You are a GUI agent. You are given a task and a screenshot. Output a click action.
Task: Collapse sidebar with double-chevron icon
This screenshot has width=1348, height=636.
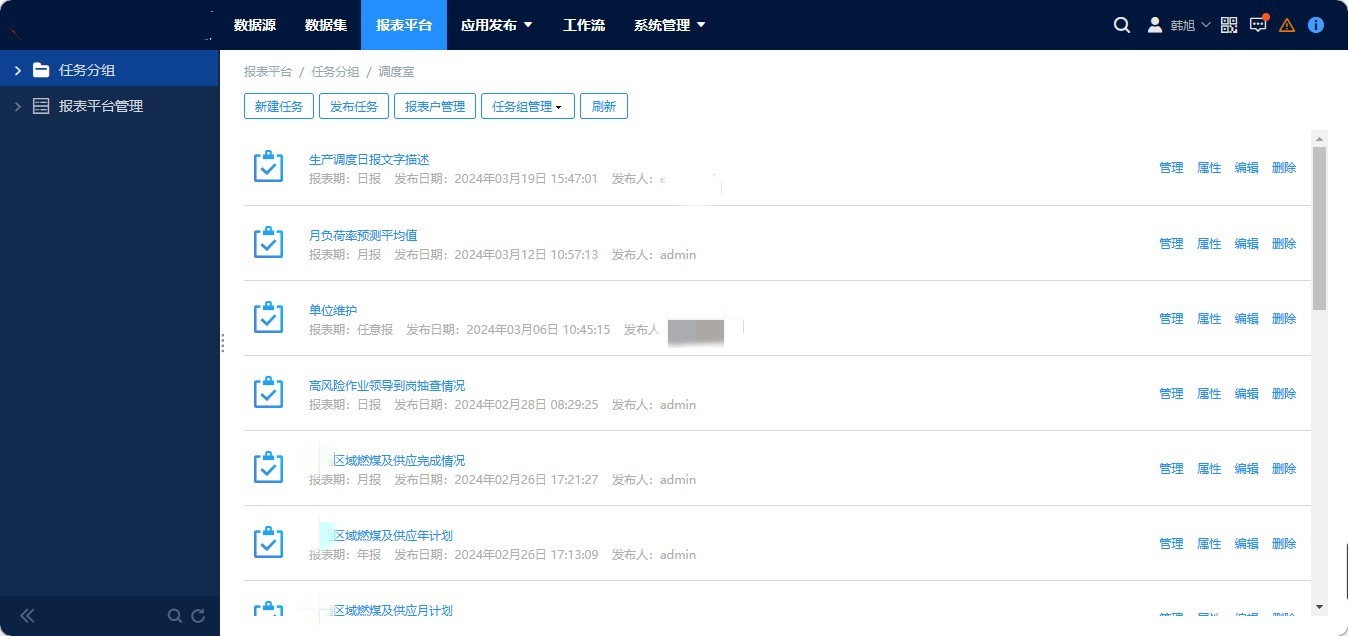click(x=27, y=616)
